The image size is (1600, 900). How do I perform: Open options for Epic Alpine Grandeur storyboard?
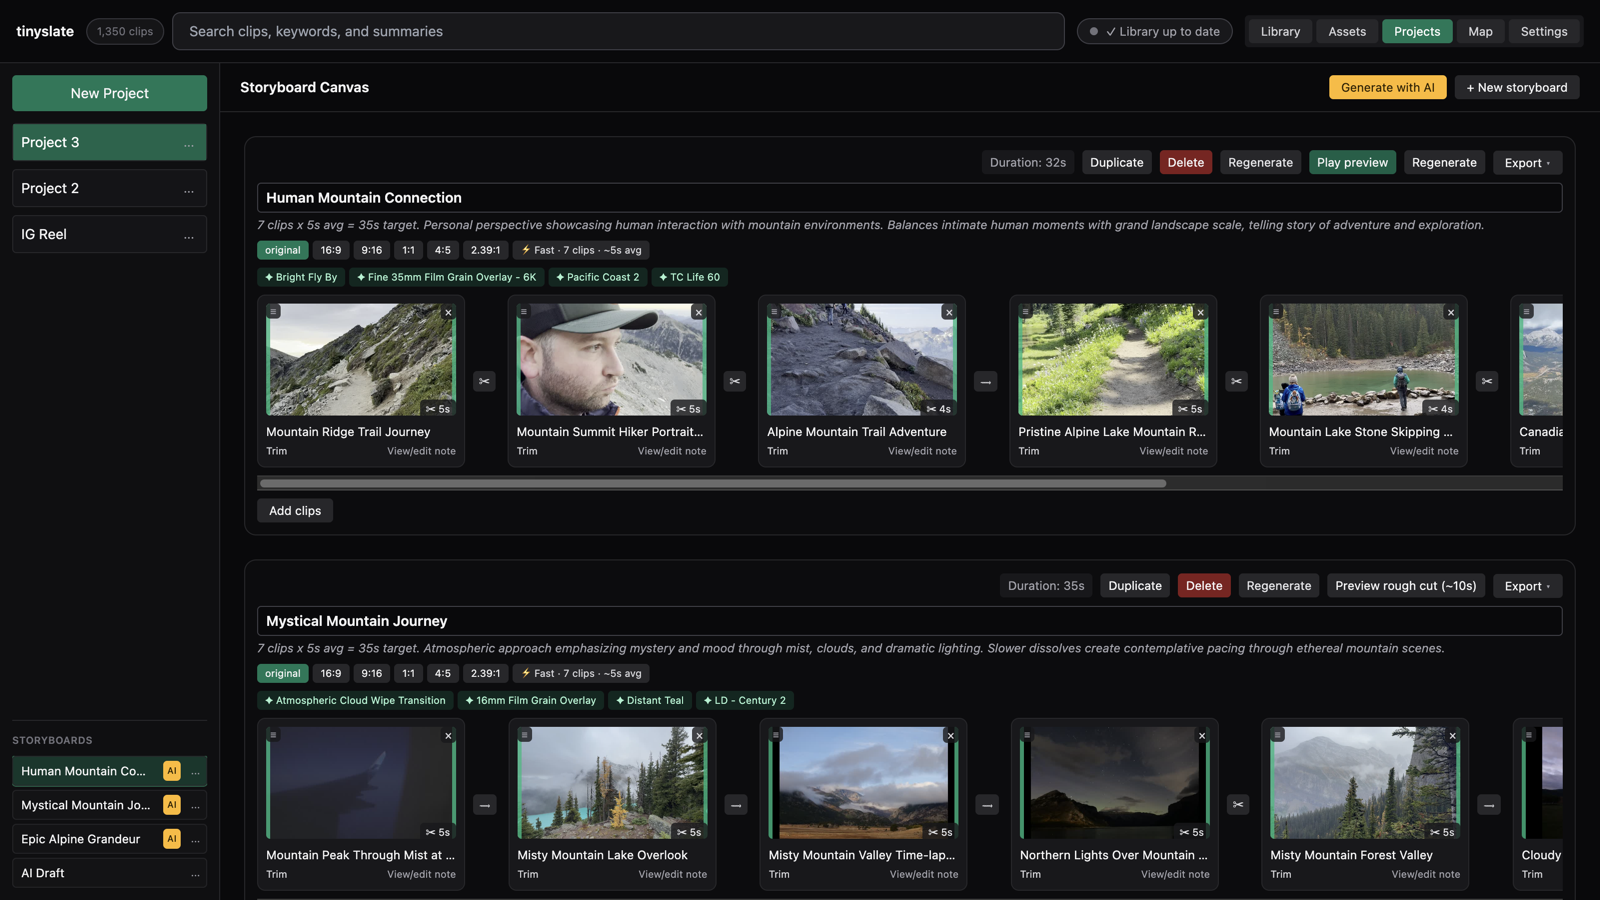point(196,839)
